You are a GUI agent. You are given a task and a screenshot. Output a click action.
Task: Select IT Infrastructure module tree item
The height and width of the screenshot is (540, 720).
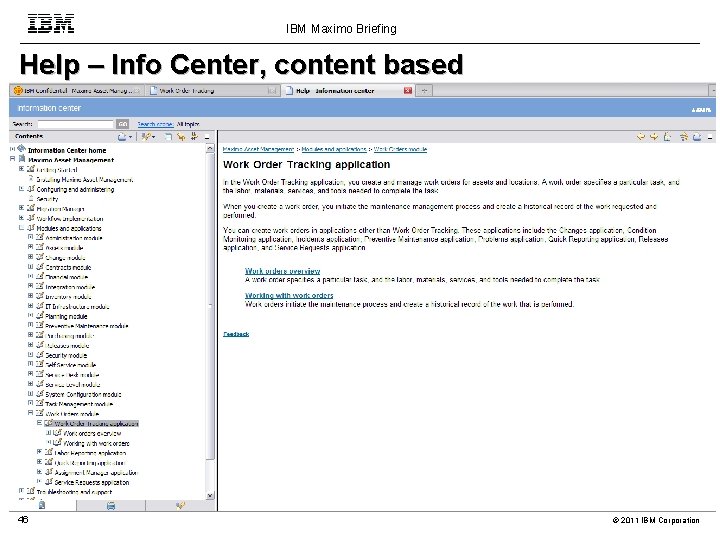click(x=77, y=306)
